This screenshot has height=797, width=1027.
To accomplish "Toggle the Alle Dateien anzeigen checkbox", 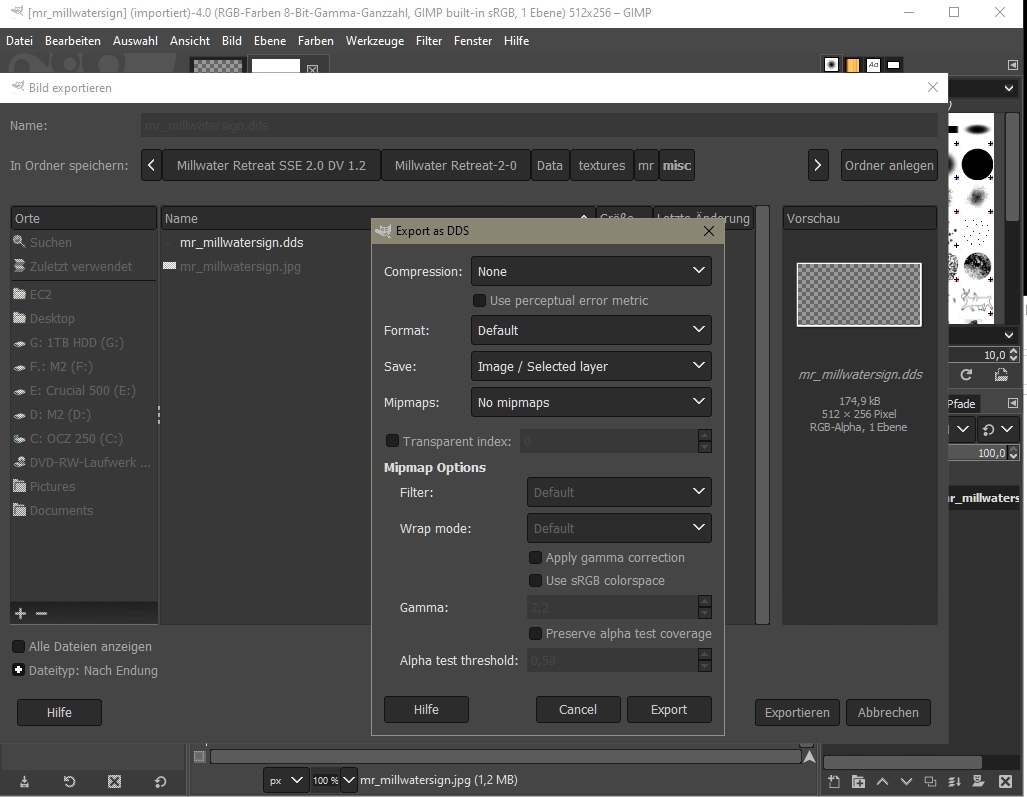I will click(19, 647).
